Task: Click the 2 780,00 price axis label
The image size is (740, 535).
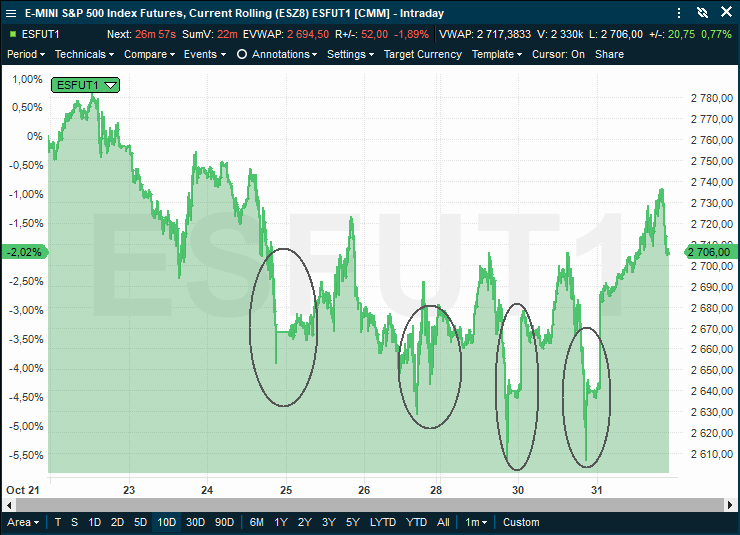Action: click(x=712, y=98)
